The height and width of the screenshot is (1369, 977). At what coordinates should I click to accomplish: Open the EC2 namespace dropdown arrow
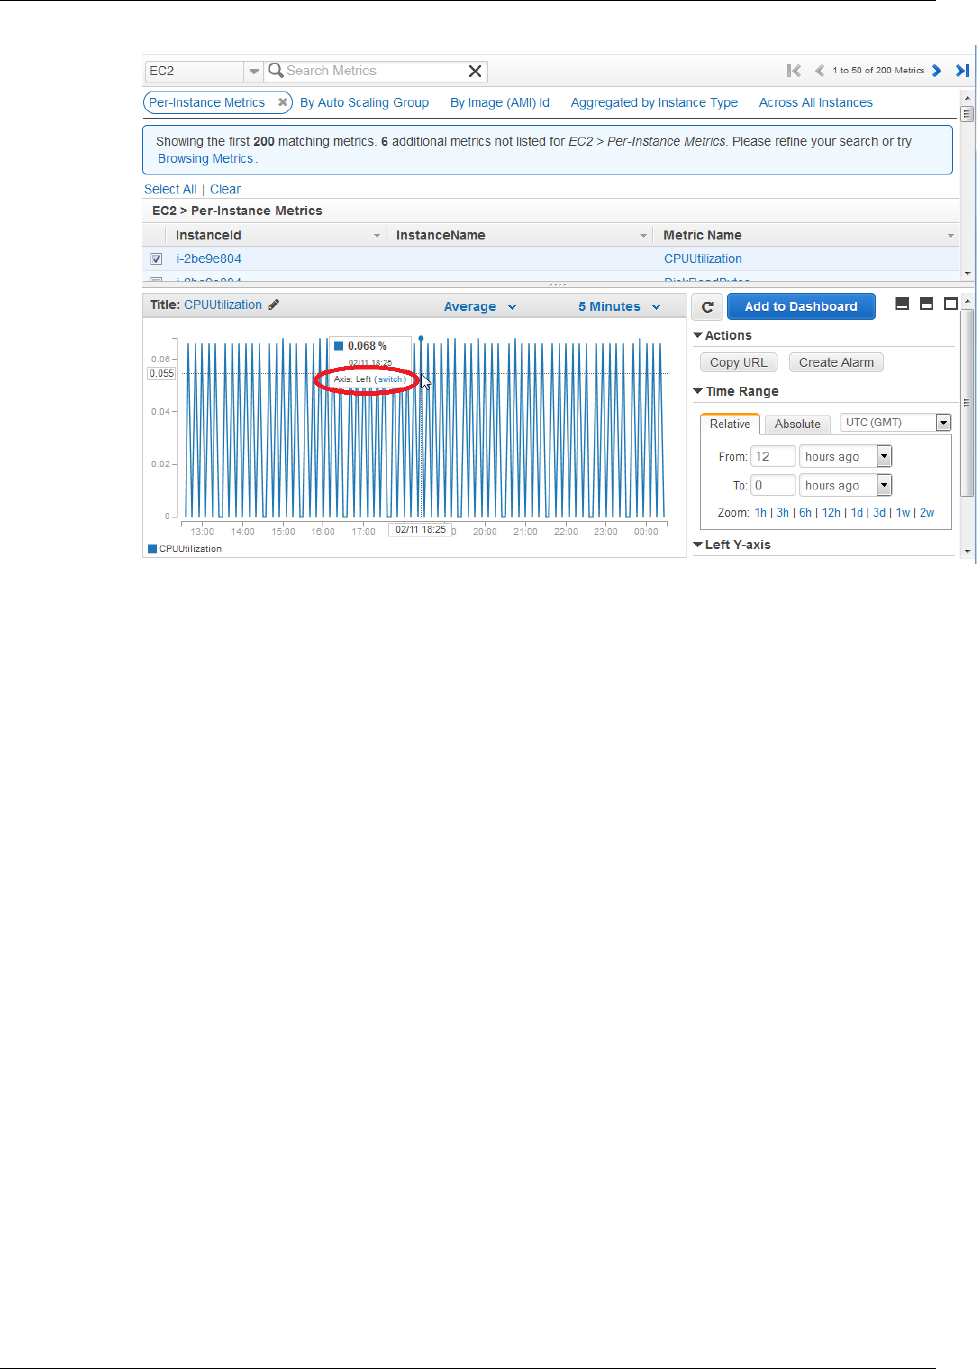click(254, 71)
